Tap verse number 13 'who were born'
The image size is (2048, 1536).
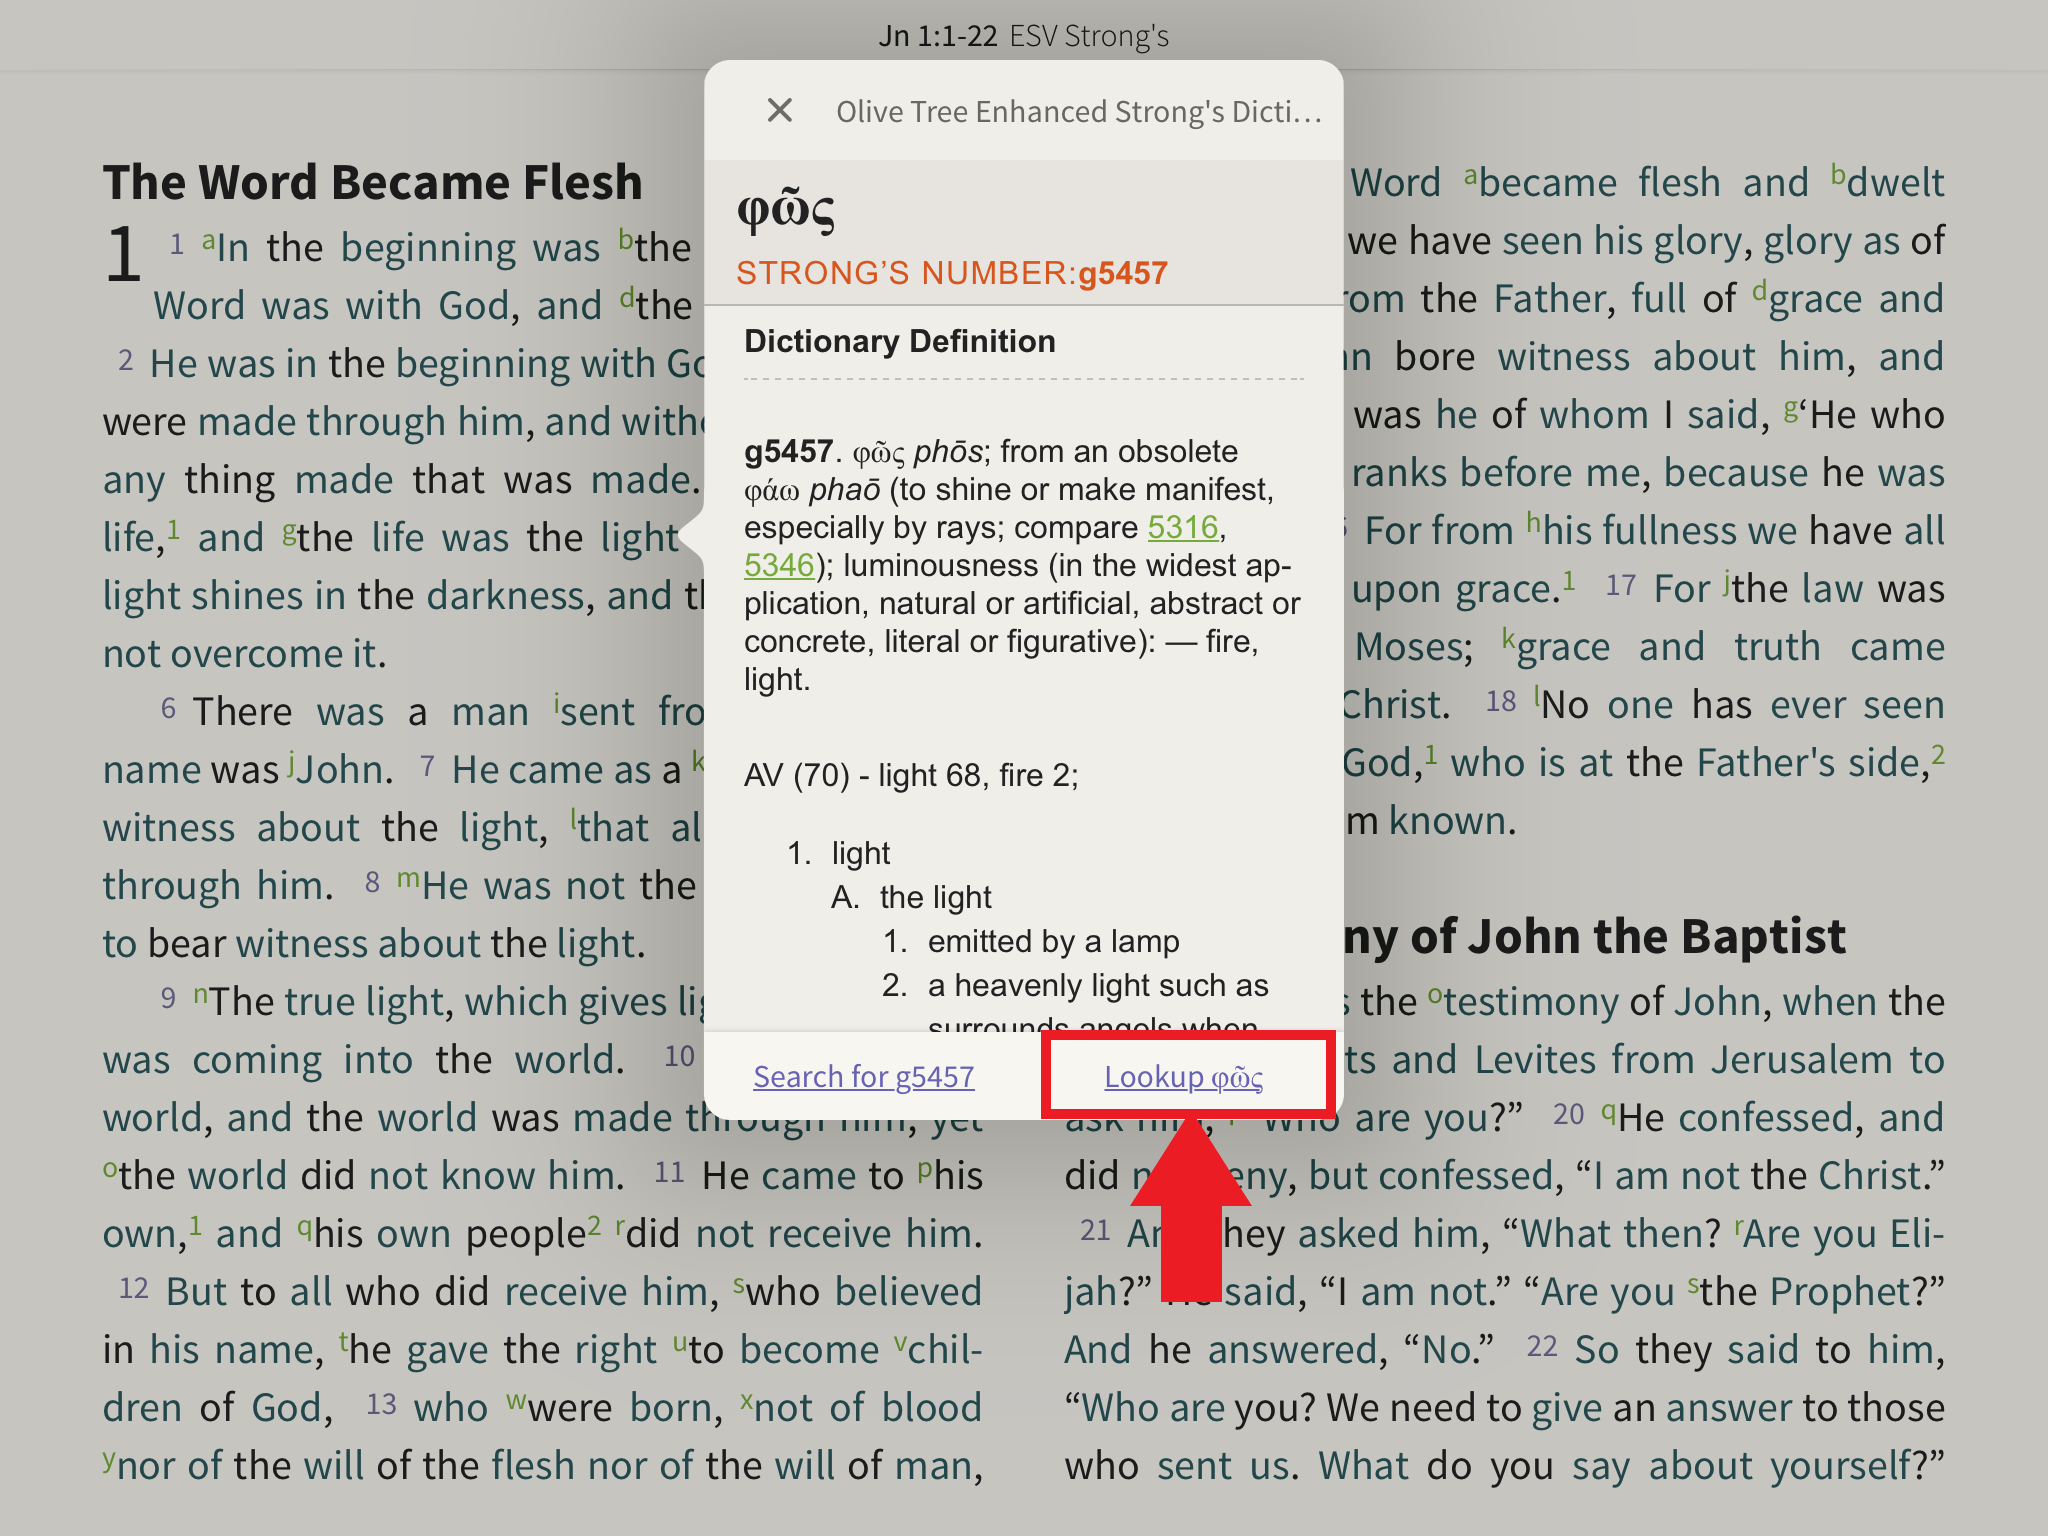point(381,1404)
